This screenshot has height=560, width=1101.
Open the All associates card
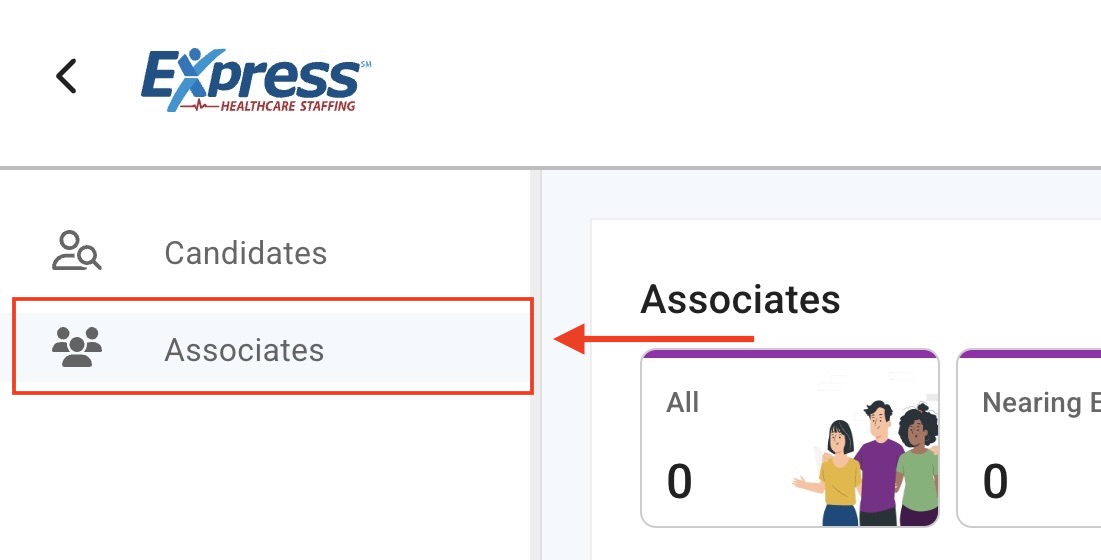click(x=789, y=438)
